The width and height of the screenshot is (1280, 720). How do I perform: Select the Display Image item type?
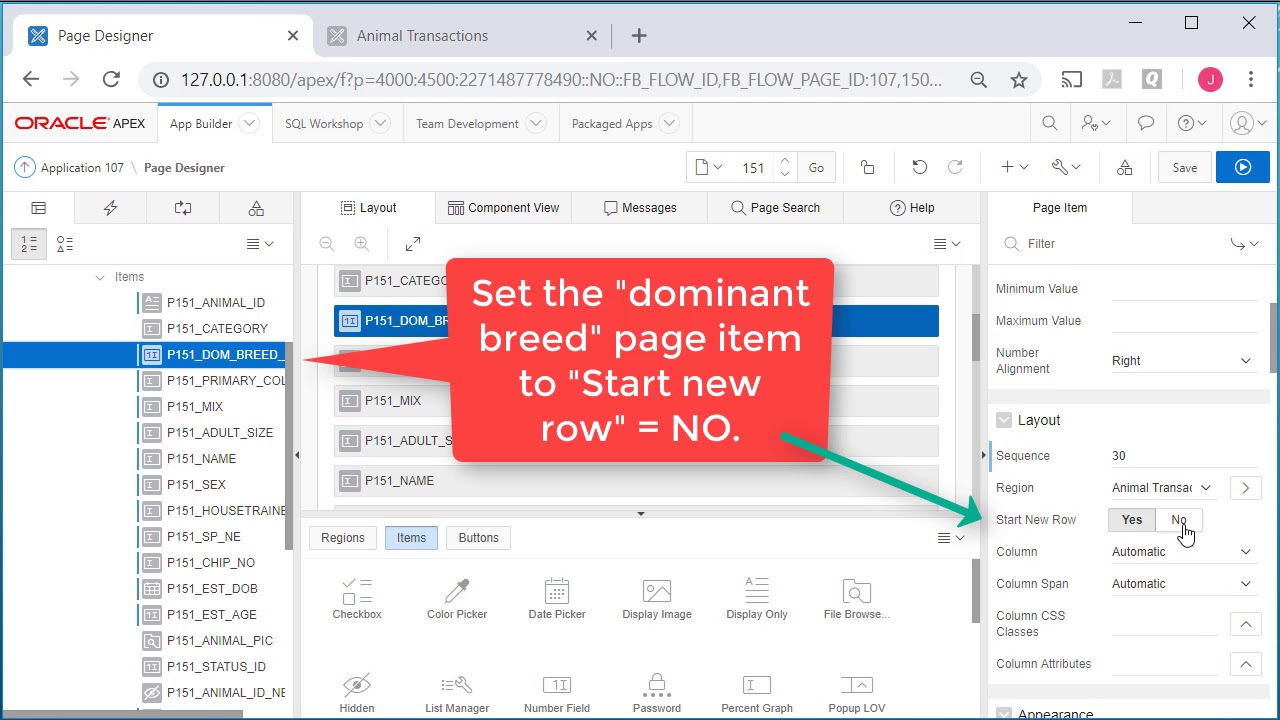point(657,599)
